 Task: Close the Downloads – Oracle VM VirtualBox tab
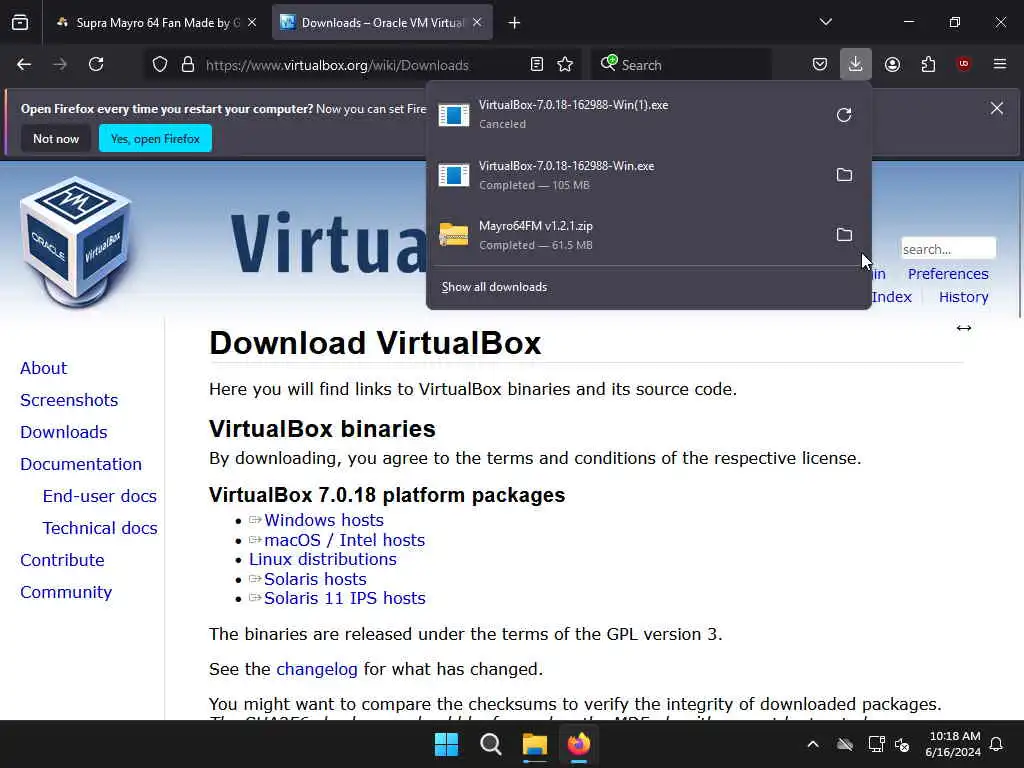(x=477, y=23)
